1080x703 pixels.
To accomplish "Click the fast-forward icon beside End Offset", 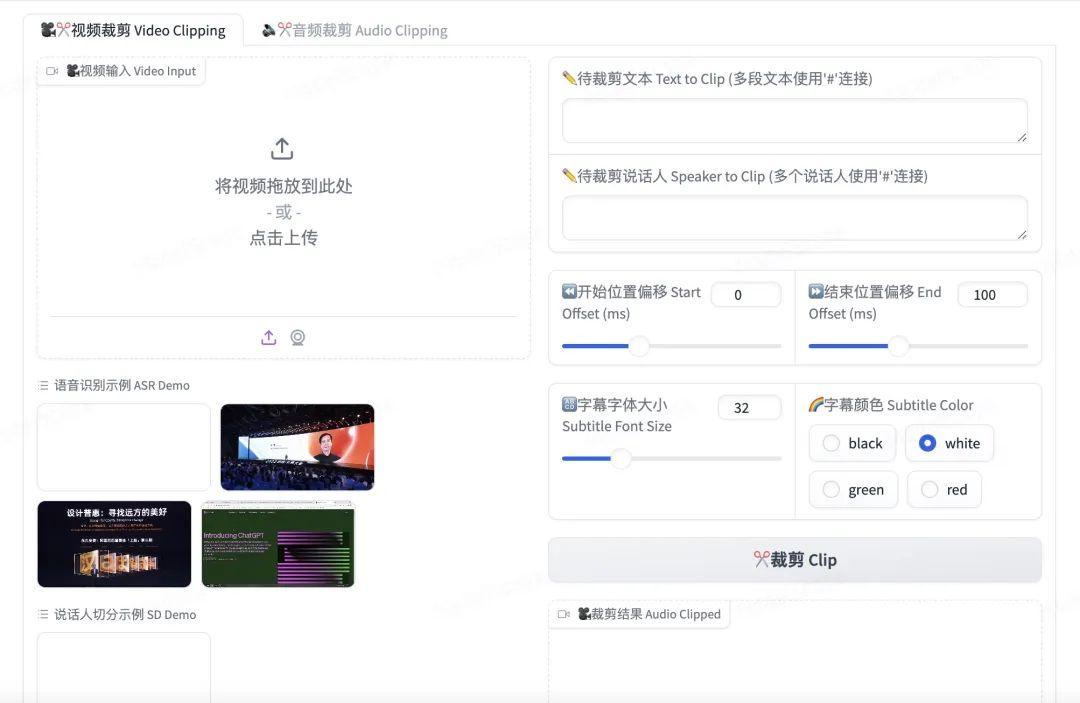I will click(816, 291).
